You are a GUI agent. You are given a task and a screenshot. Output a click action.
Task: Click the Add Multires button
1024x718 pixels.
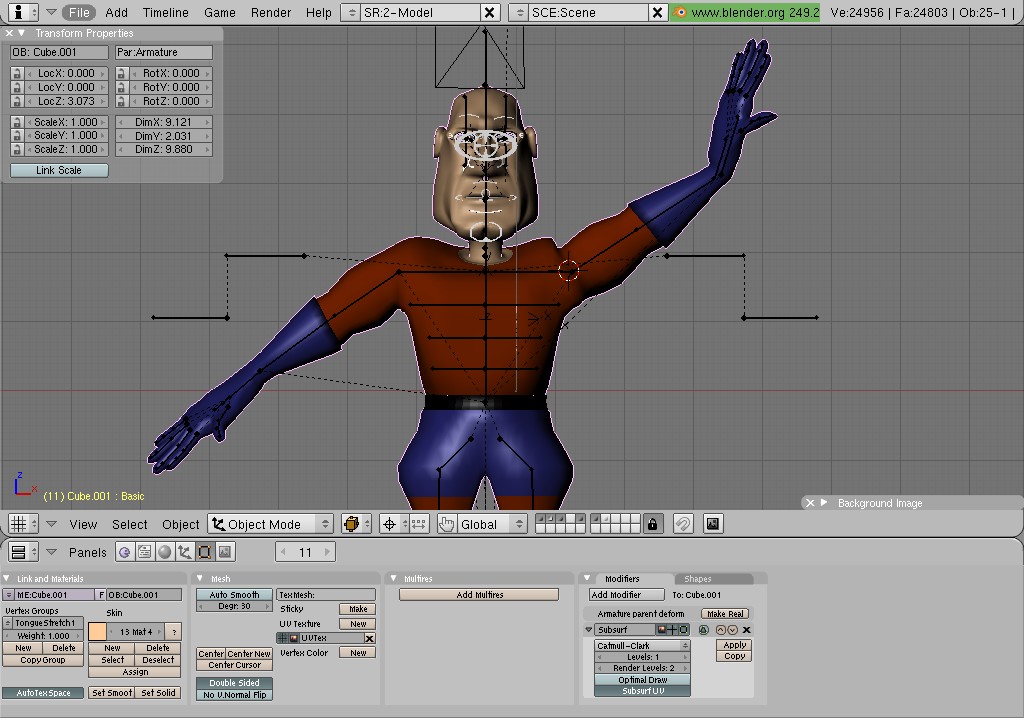click(479, 595)
